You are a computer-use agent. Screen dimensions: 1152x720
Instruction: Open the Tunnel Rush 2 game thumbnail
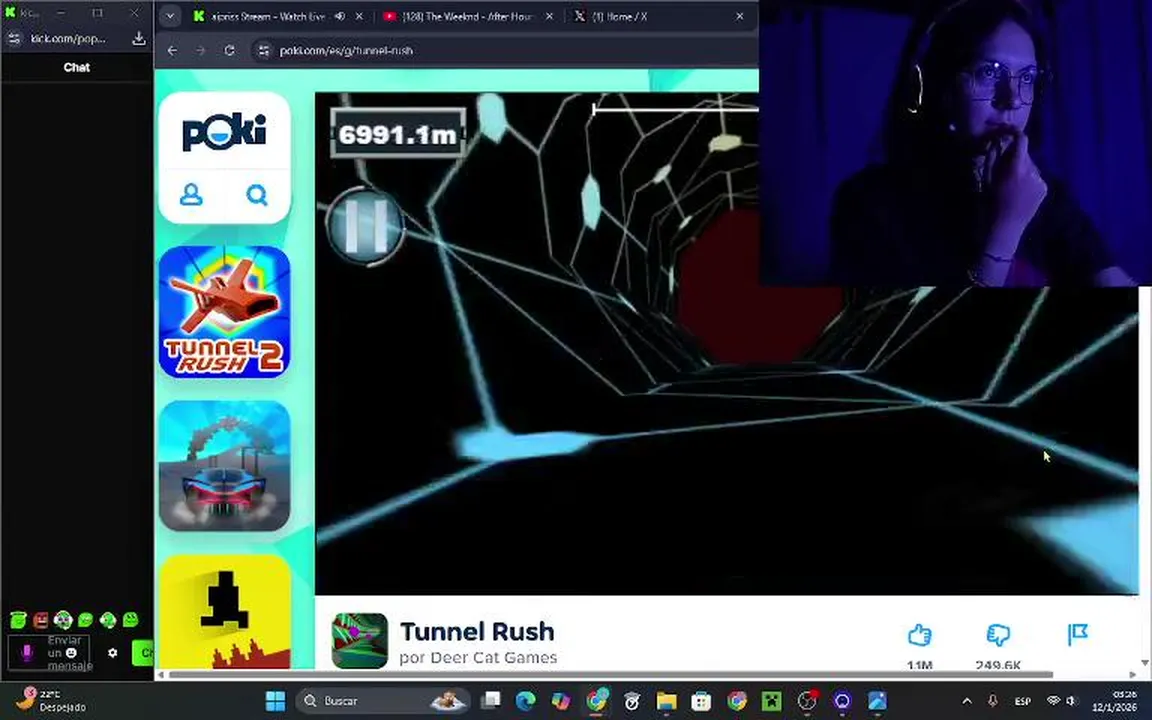click(224, 312)
